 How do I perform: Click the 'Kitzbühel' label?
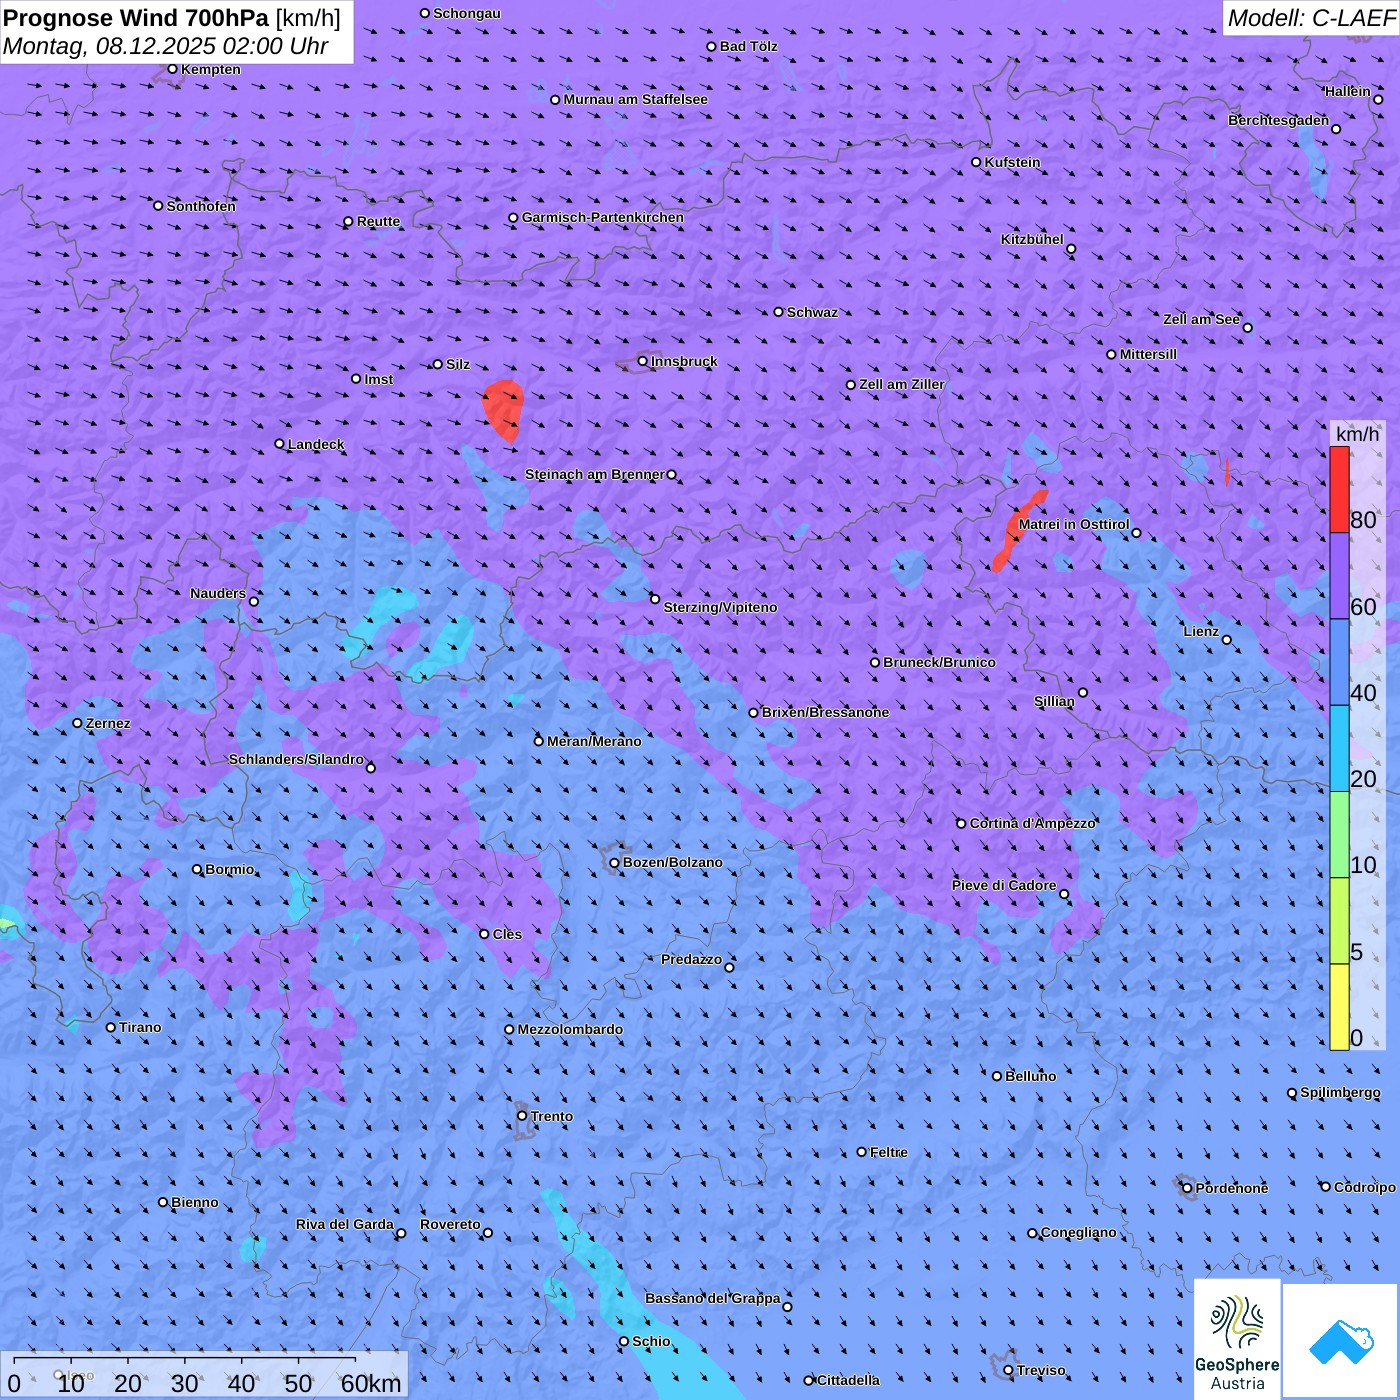(1032, 239)
